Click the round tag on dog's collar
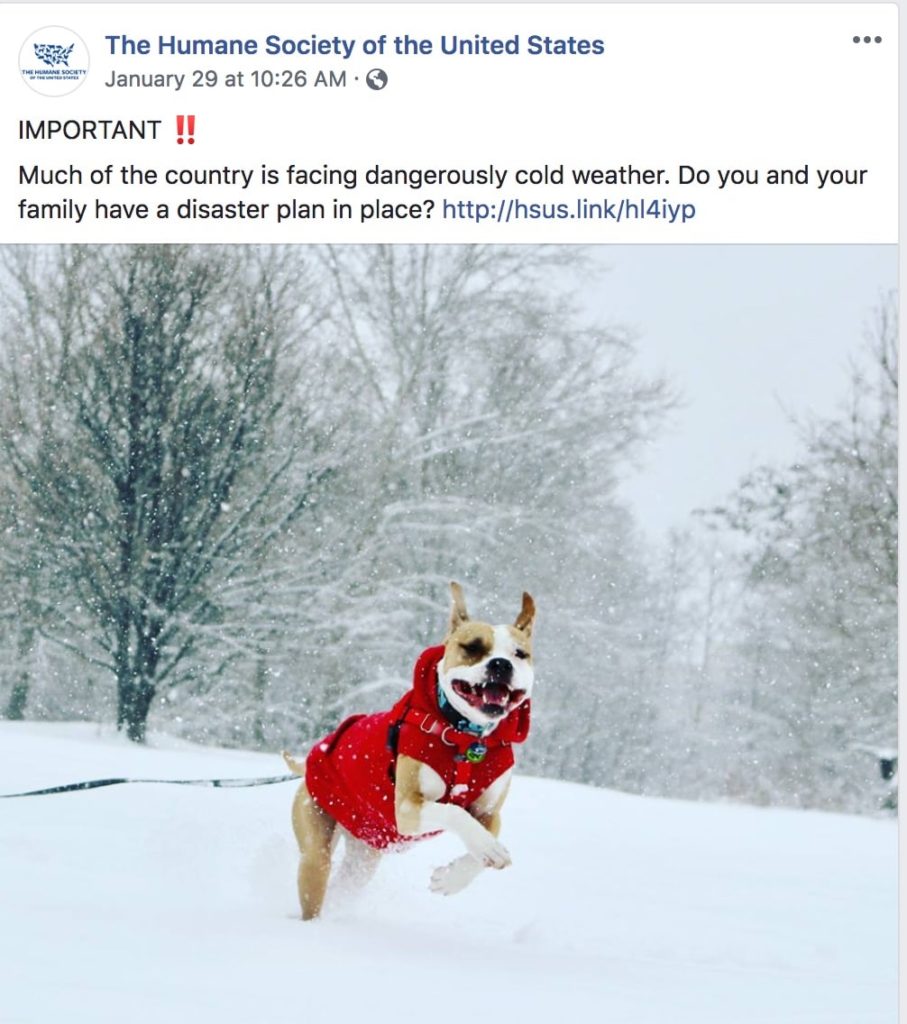 click(476, 752)
